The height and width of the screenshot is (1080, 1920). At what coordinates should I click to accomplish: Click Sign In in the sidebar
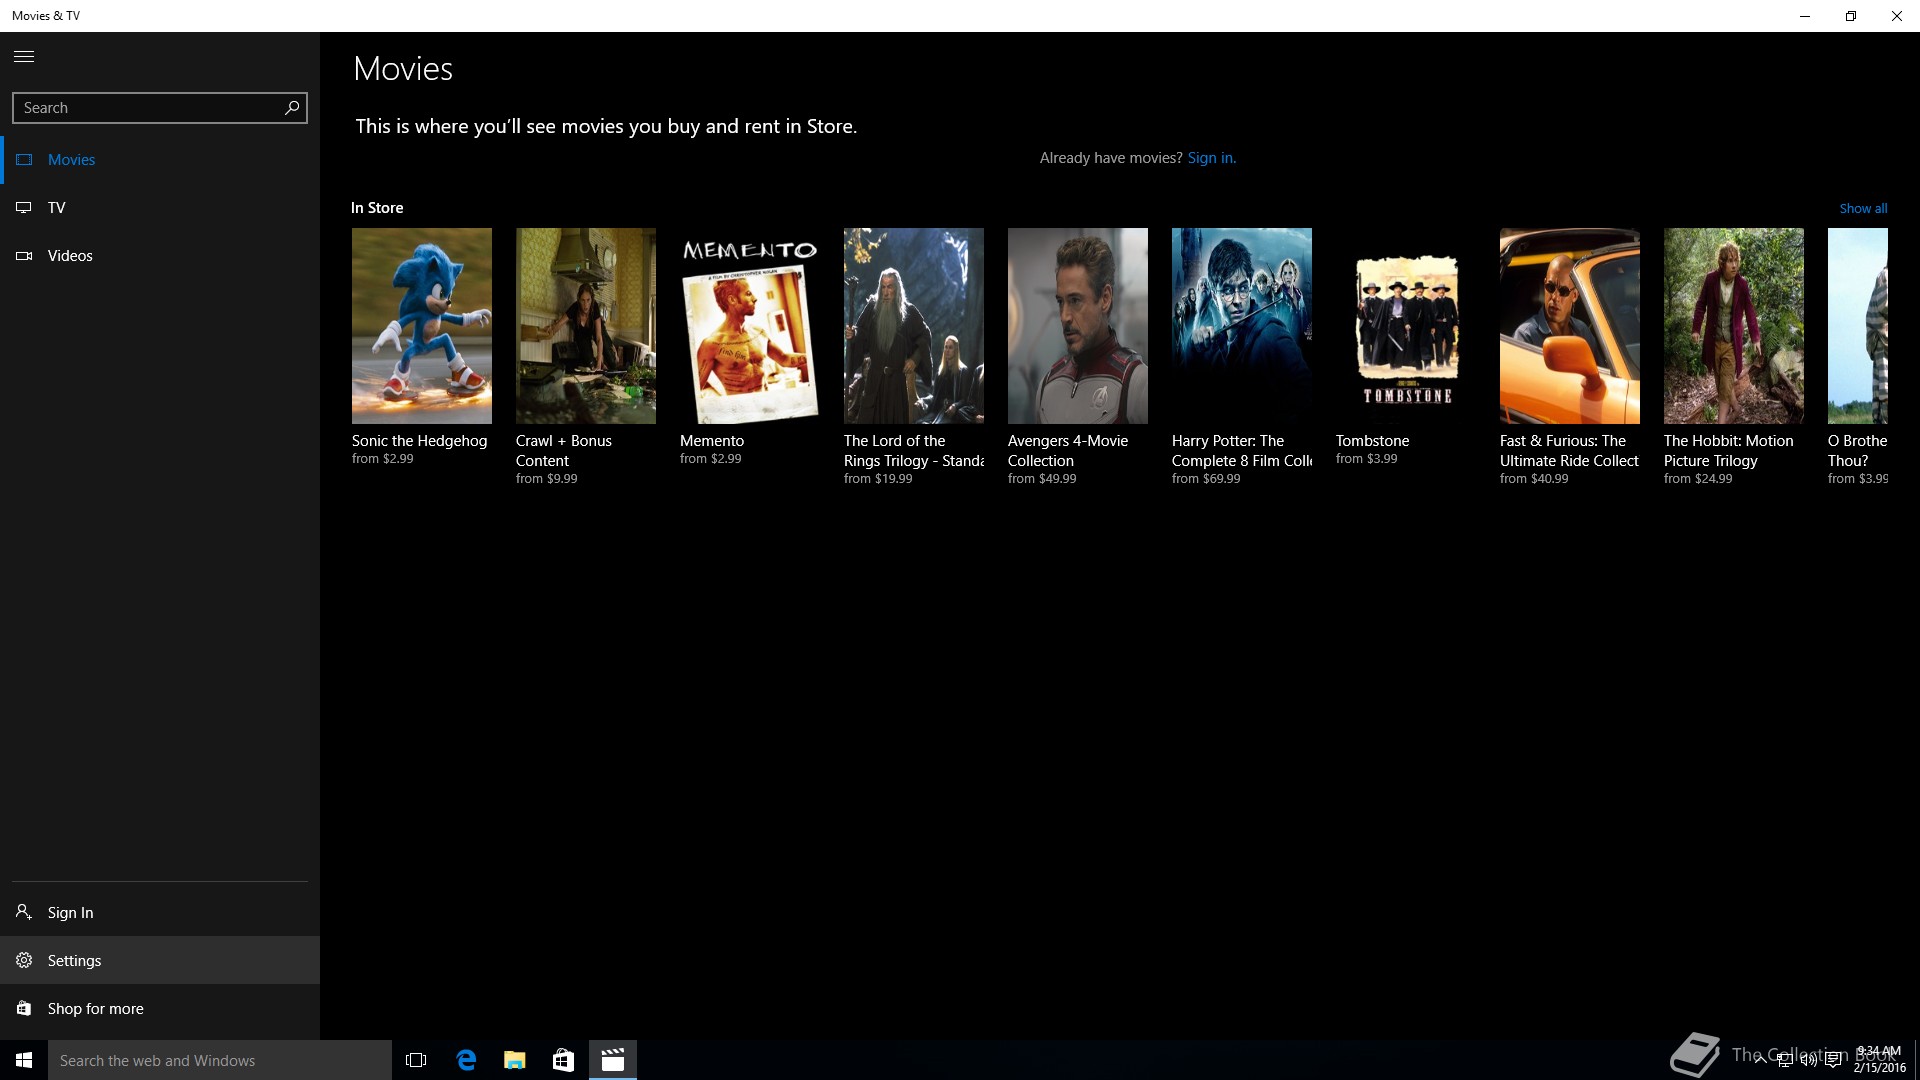tap(160, 912)
